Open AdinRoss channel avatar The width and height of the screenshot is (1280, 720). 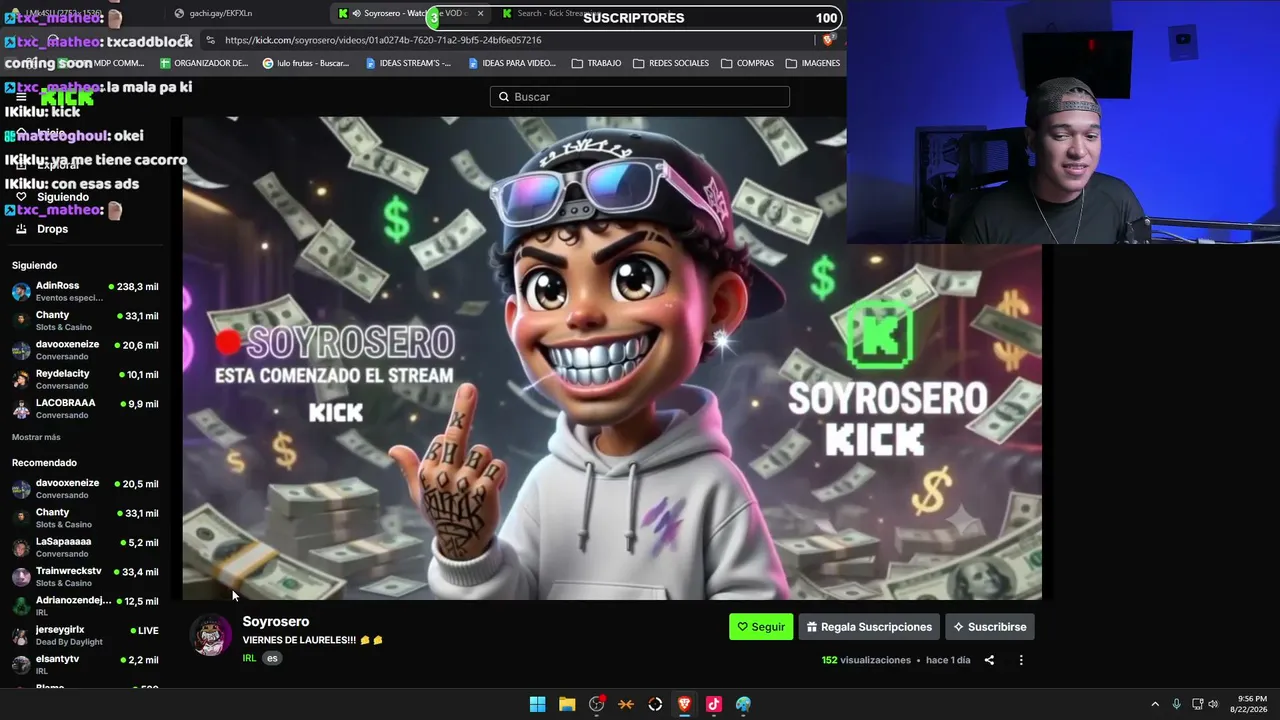[x=21, y=291]
